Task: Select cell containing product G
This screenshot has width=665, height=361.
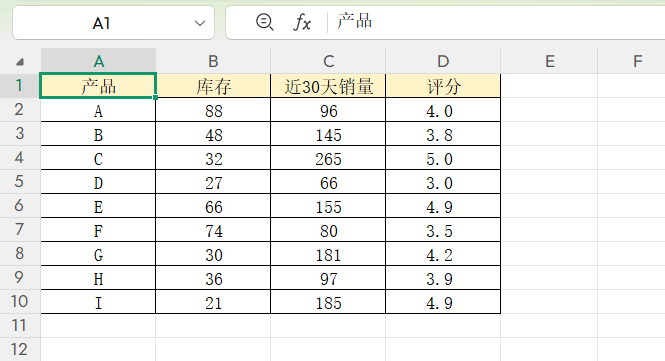Action: coord(98,254)
